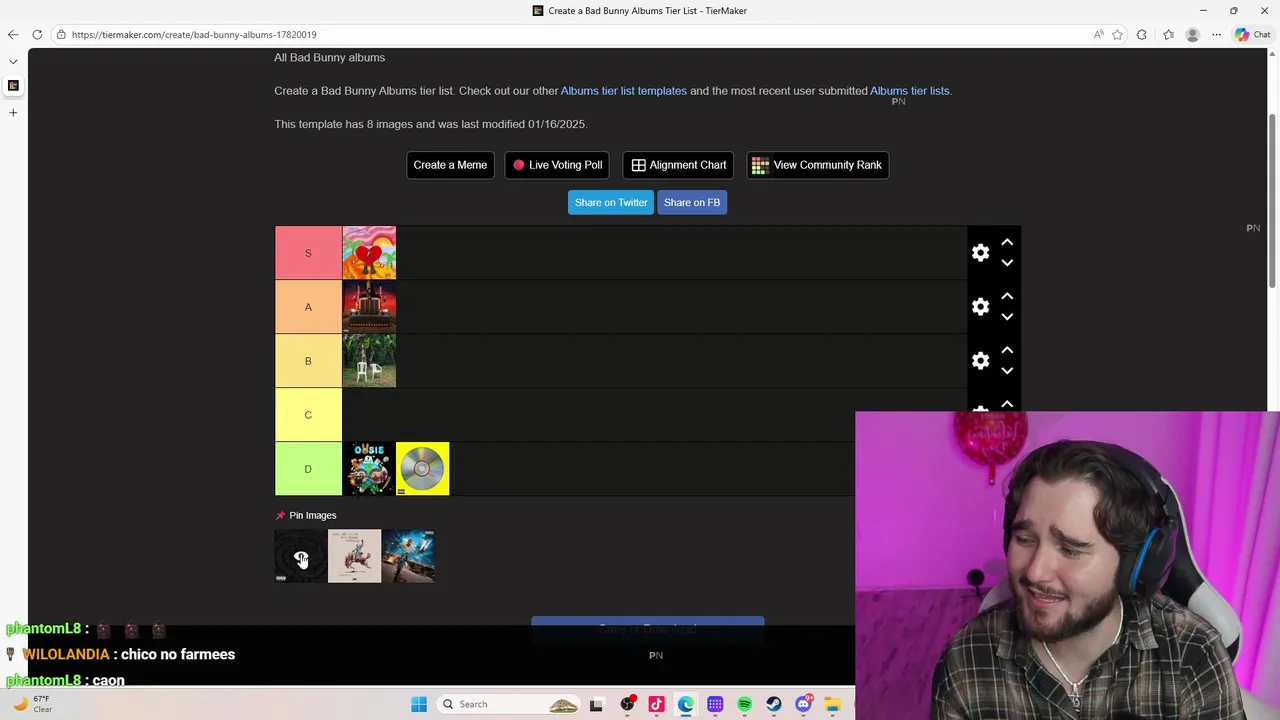Click the address bar URL
Screen dimensions: 1280x720
tap(194, 35)
